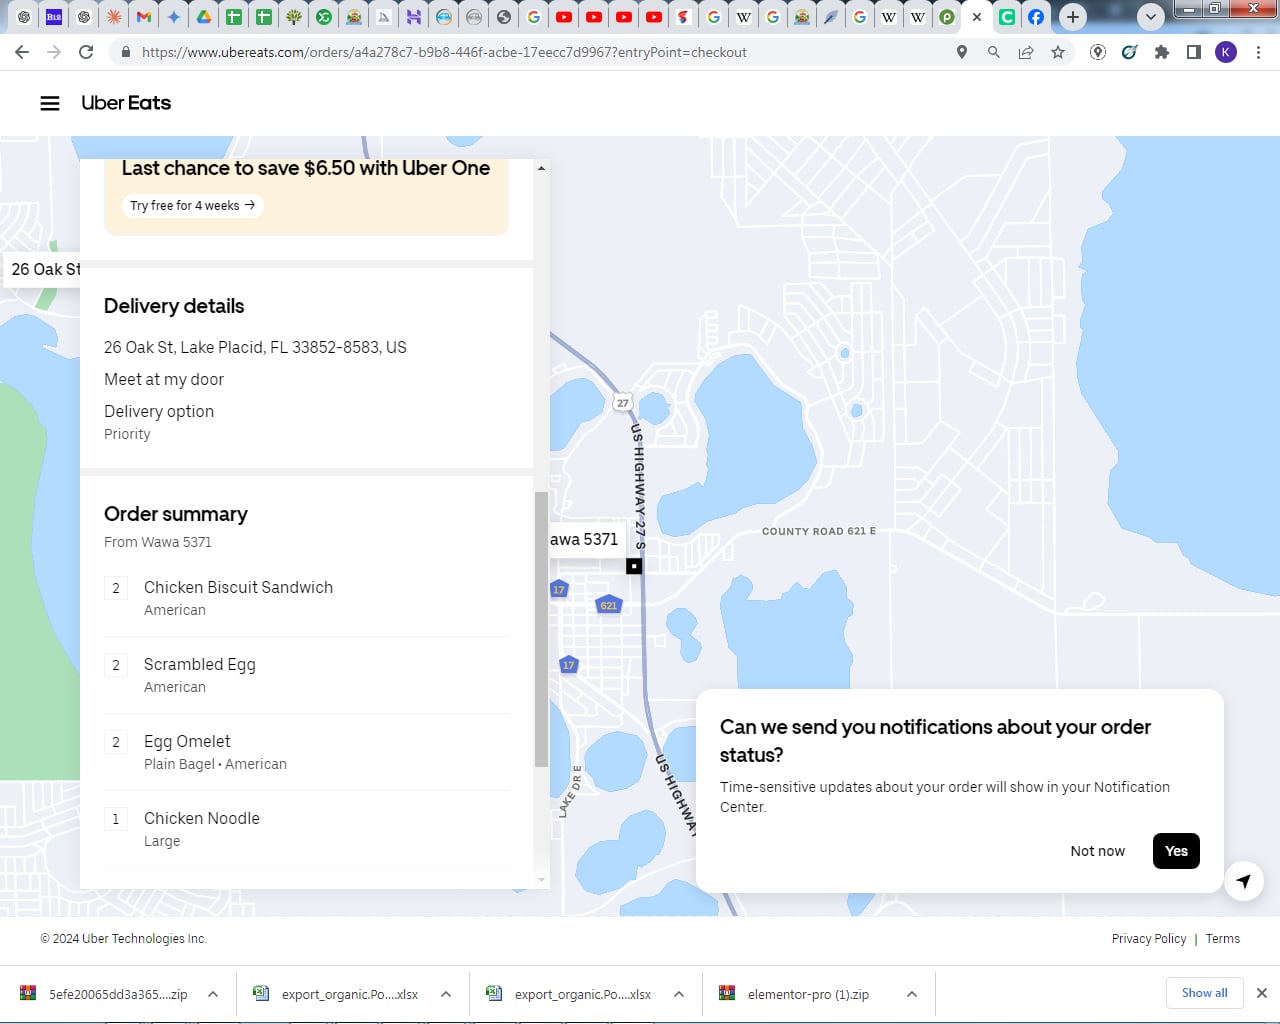Open the Uber Eats hamburger menu
Screen dimensions: 1280x1024
pyautogui.click(x=50, y=103)
